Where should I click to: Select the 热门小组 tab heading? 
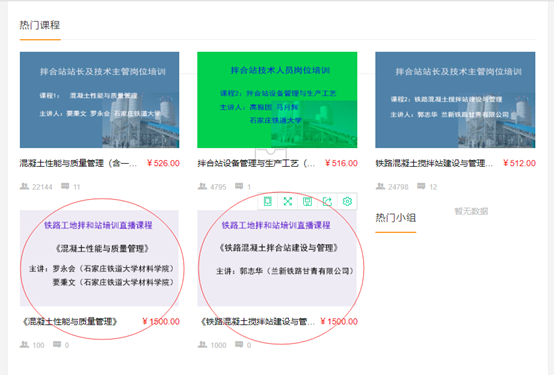pos(395,218)
